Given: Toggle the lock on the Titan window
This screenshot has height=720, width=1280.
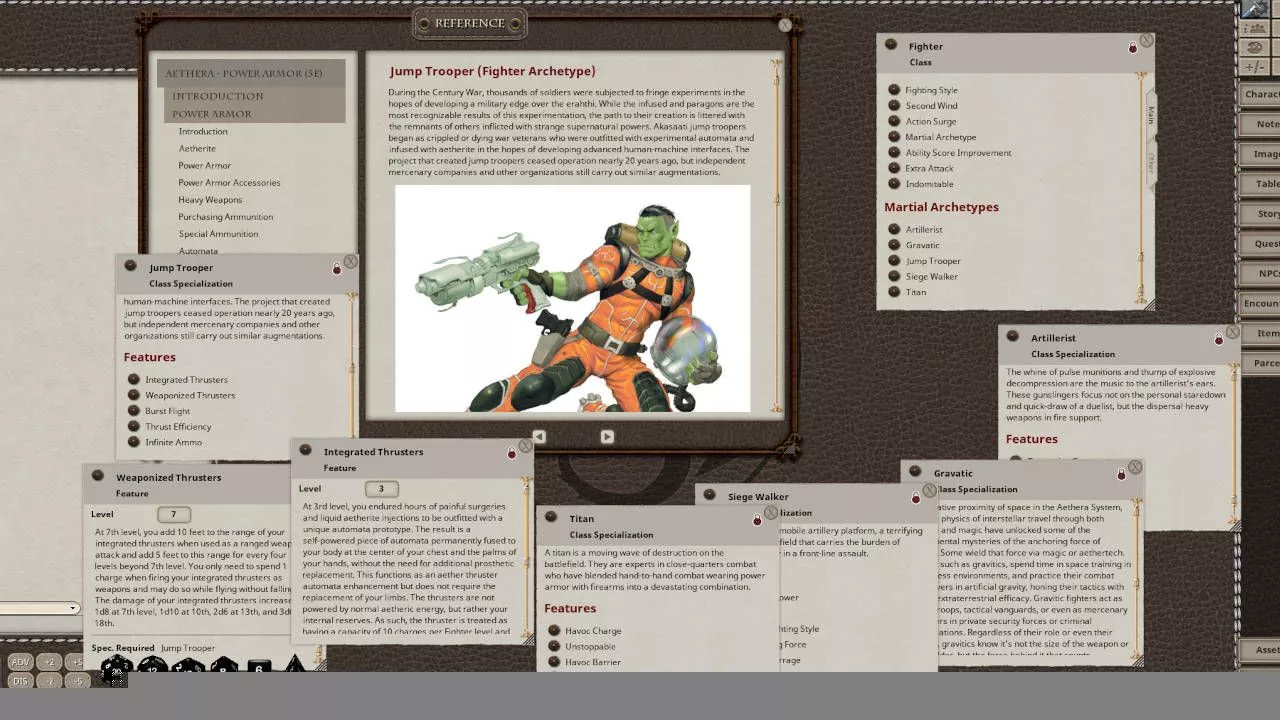Looking at the screenshot, I should point(757,520).
